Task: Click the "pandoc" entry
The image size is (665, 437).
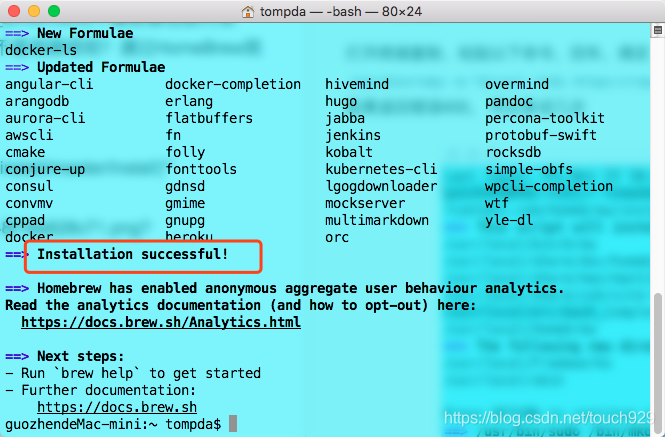Action: (x=509, y=101)
